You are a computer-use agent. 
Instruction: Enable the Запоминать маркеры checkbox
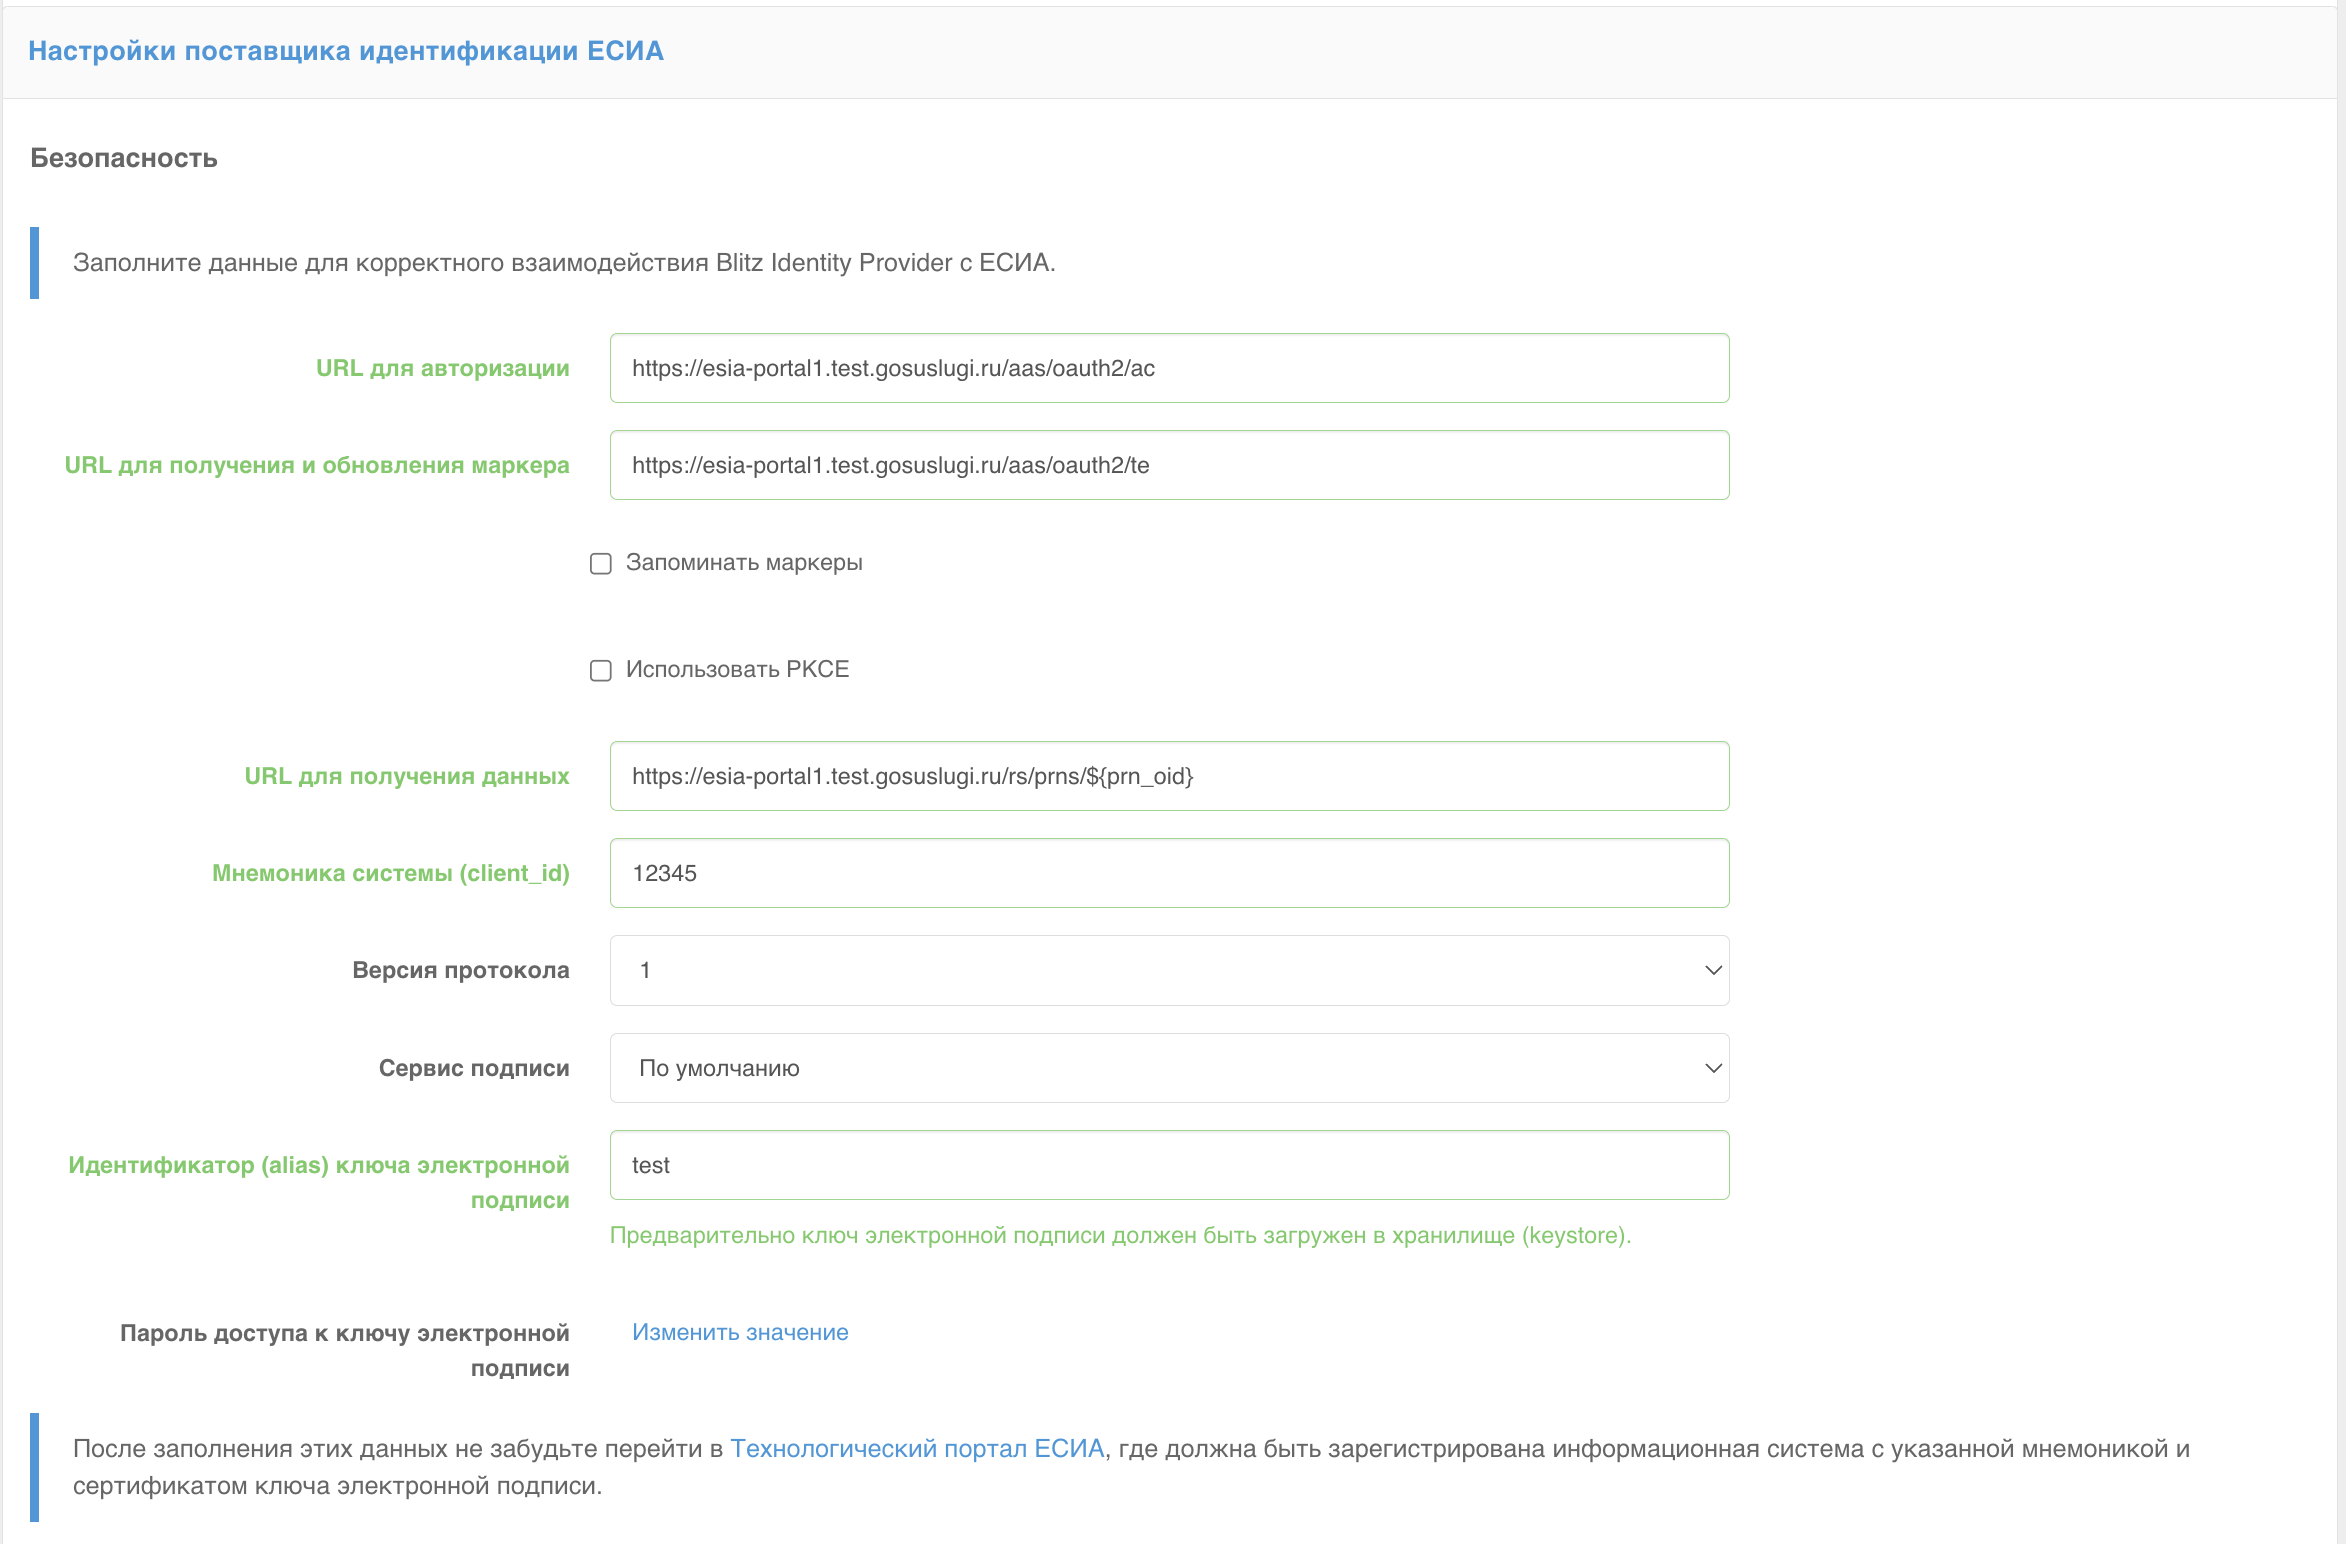600,563
